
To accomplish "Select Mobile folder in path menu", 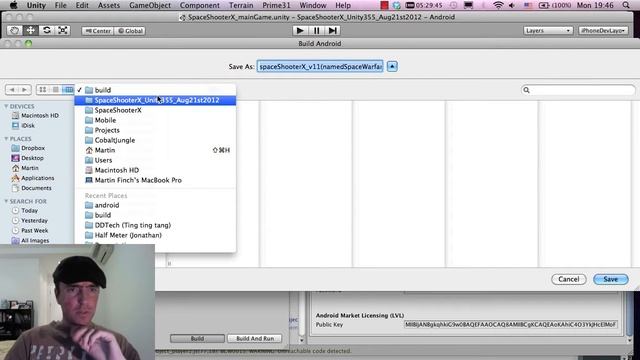I will point(155,120).
